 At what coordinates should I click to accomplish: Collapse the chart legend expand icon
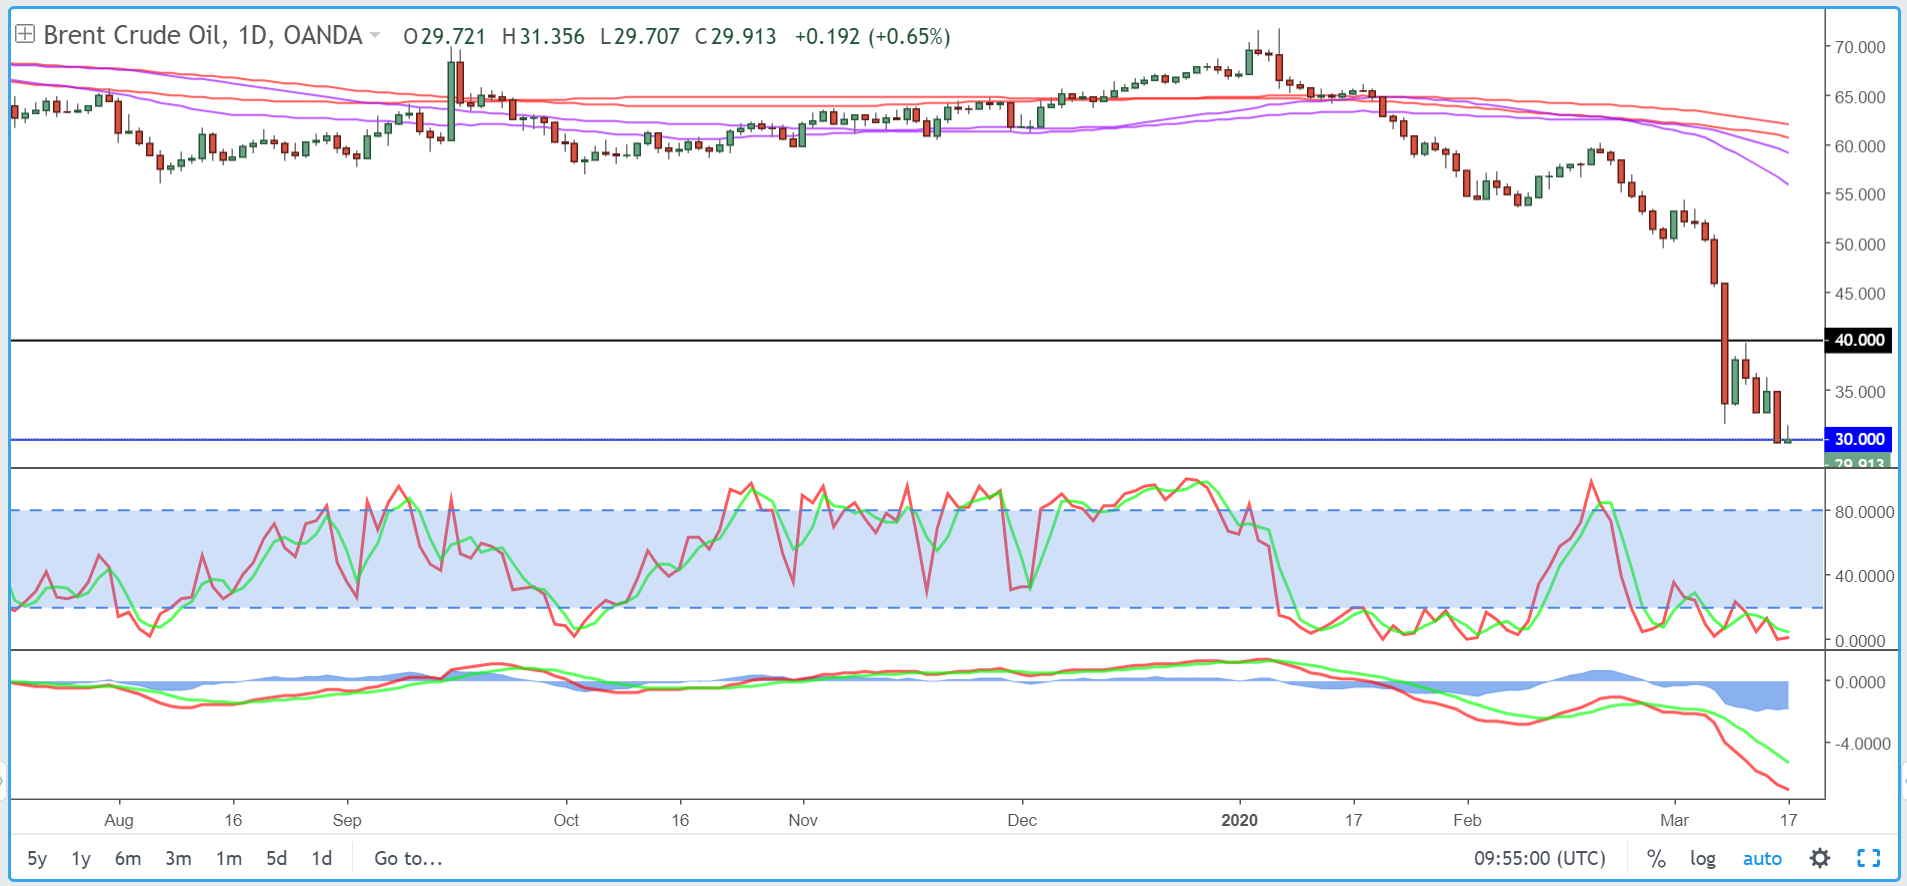coord(25,35)
